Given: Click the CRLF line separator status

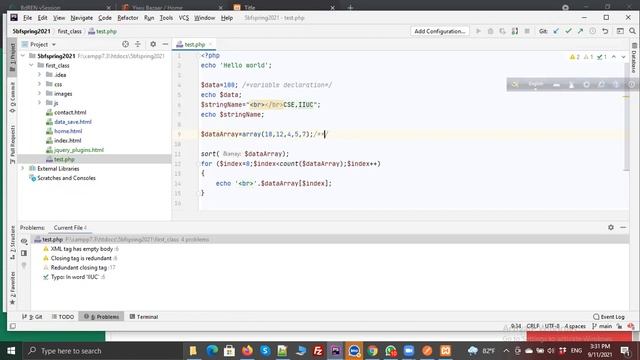Looking at the screenshot, I should pyautogui.click(x=533, y=326).
